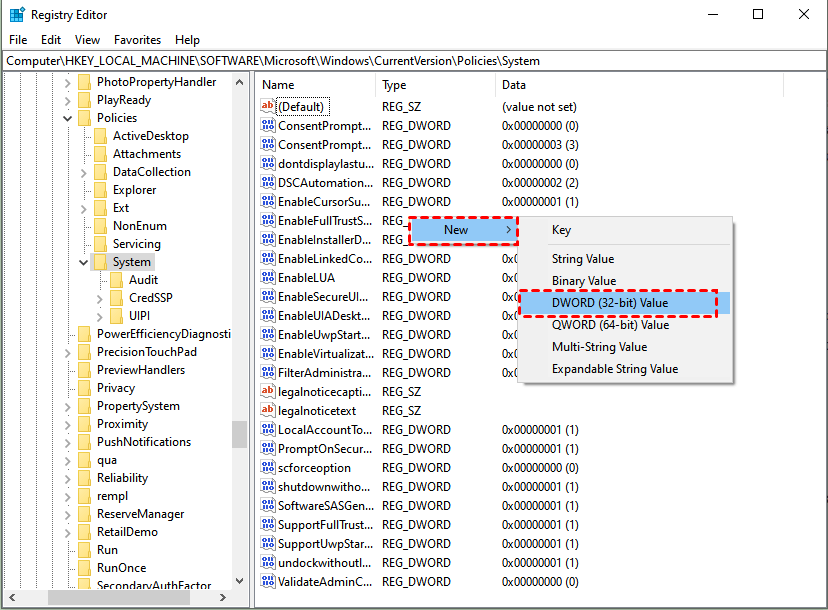828x610 pixels.
Task: Select the Policies folder icon in tree
Action: pyautogui.click(x=84, y=118)
